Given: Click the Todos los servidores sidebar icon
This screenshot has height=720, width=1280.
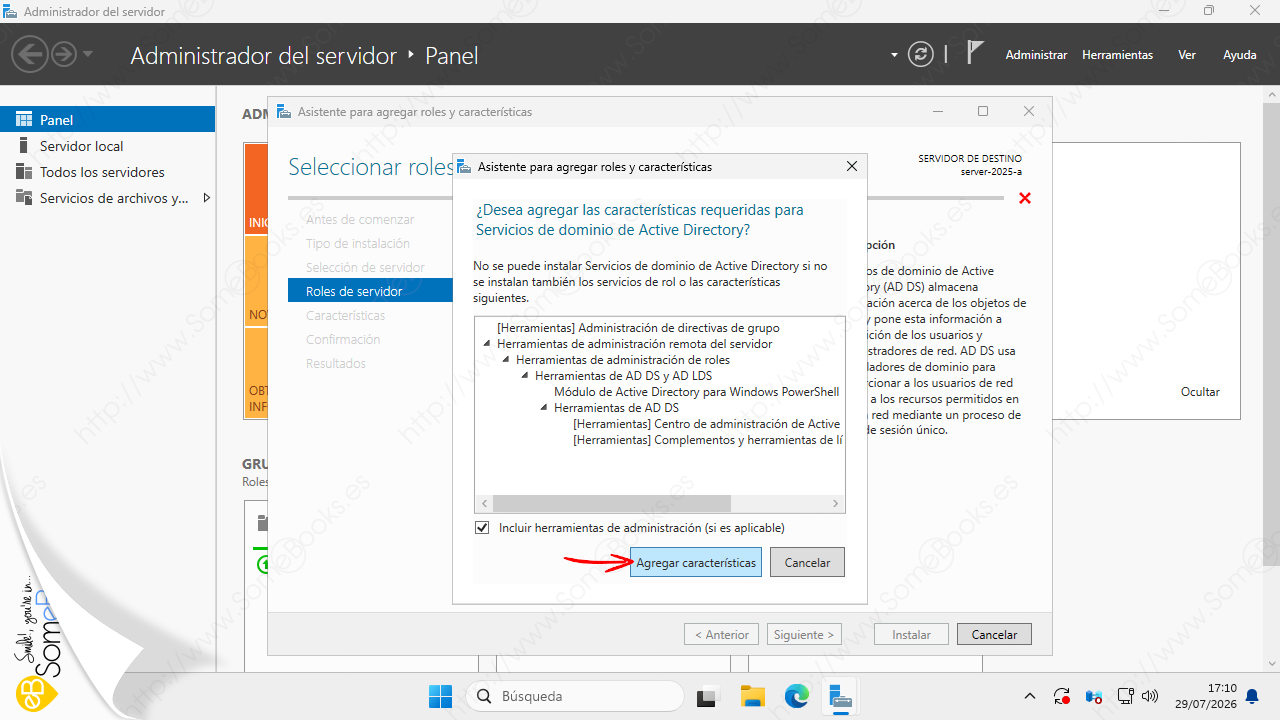Looking at the screenshot, I should click(24, 172).
